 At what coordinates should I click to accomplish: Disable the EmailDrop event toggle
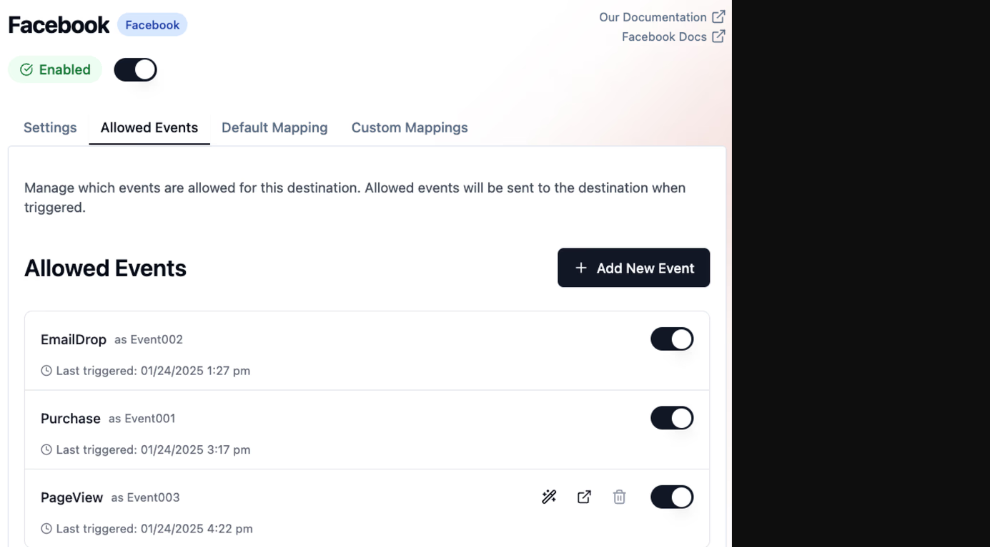click(x=672, y=339)
